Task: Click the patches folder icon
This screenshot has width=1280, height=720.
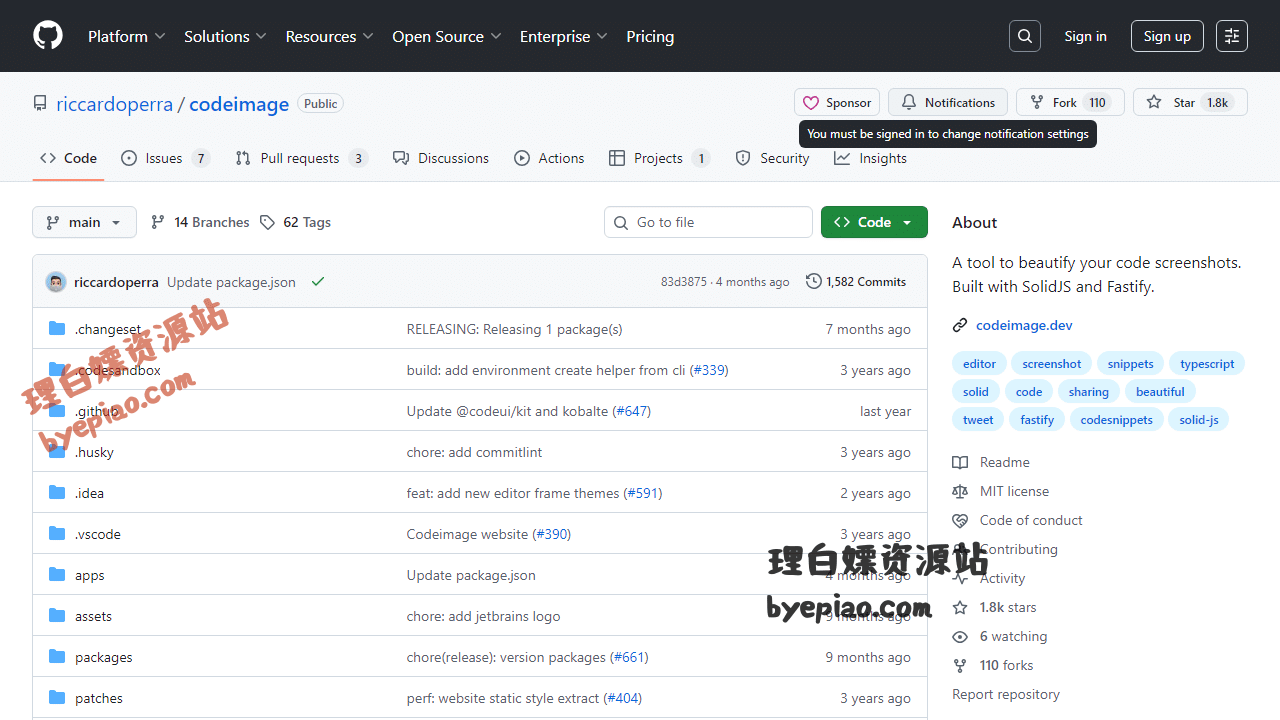Action: pos(57,698)
